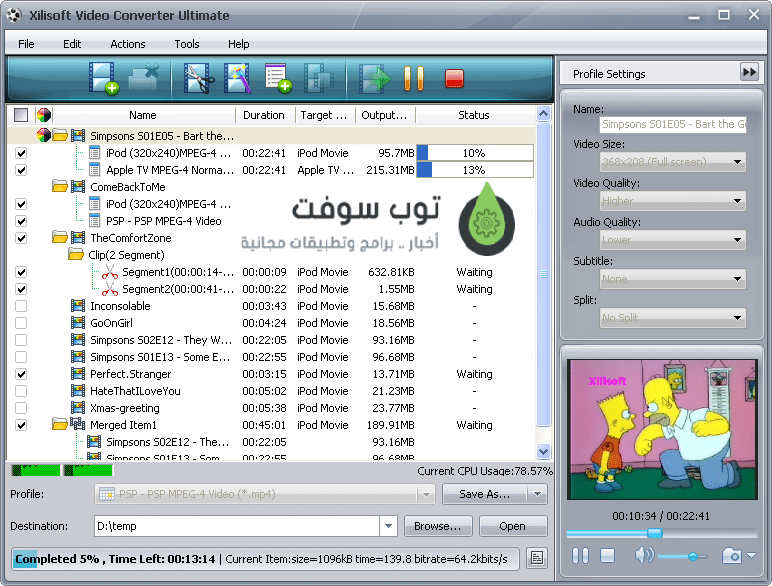Screen dimensions: 772x586
Task: Uncheck the PSP - PSP MPEG-4 Video checkbox
Action: pos(21,221)
